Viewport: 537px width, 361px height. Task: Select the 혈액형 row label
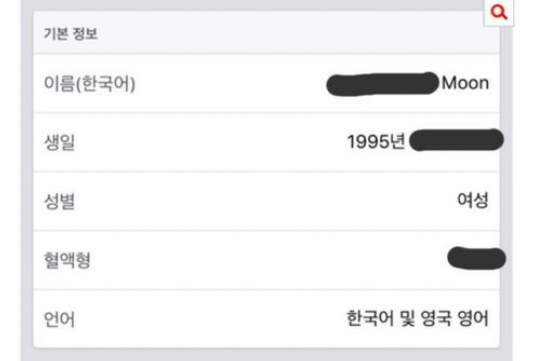(x=67, y=260)
